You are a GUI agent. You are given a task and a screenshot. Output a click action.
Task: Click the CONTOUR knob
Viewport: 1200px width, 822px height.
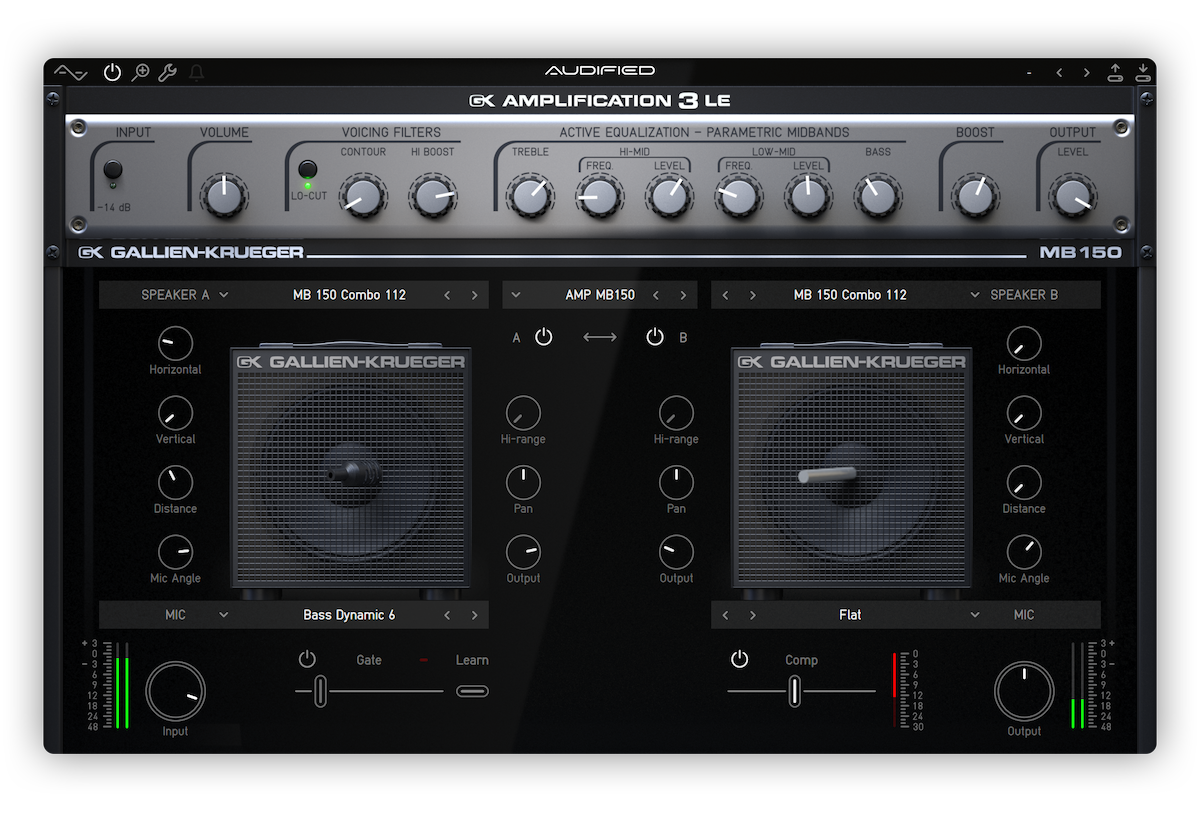(x=363, y=195)
